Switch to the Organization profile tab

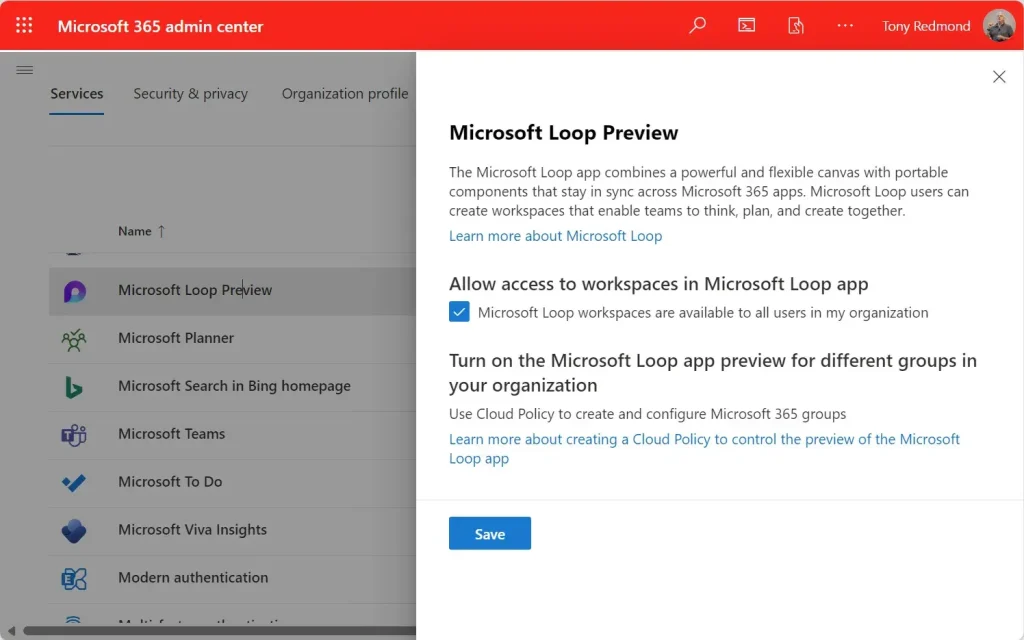(x=345, y=94)
